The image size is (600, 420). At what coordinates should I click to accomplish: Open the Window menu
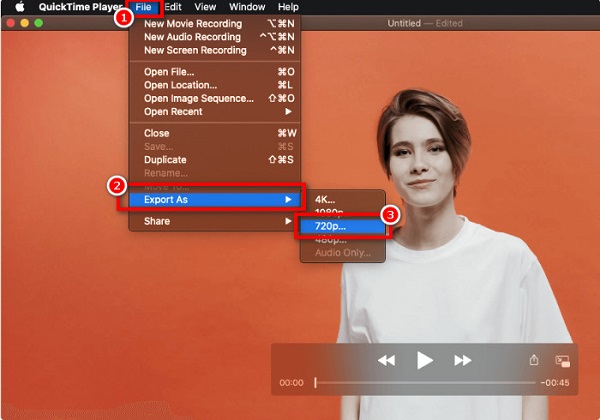point(247,7)
